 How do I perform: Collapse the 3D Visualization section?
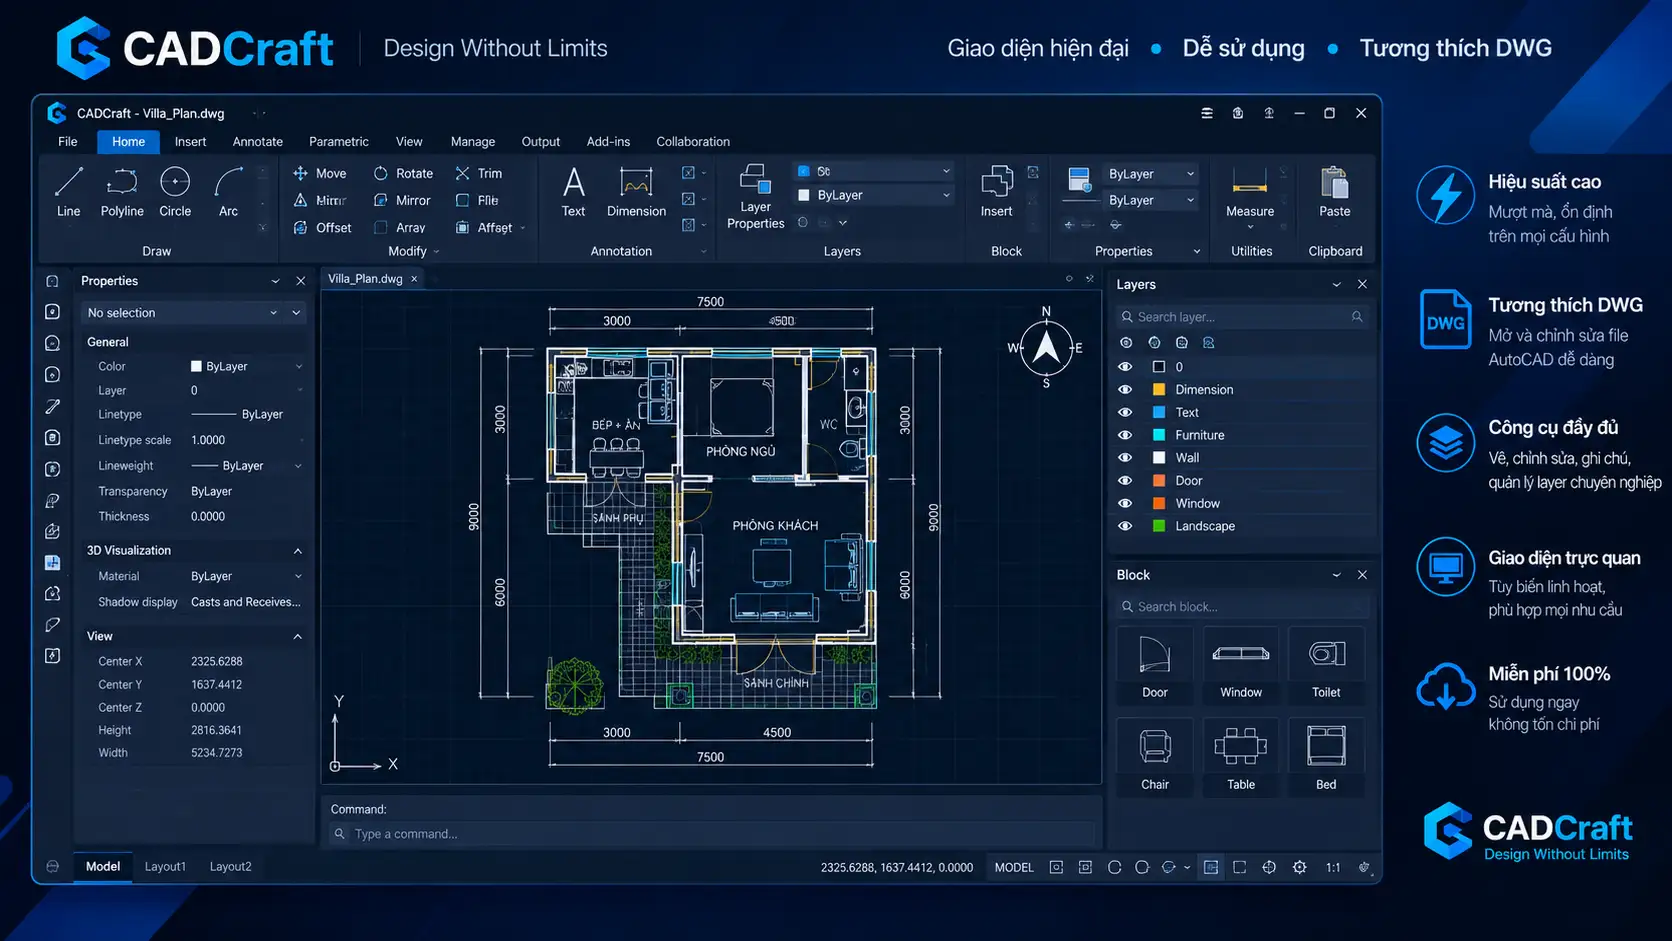pos(297,551)
